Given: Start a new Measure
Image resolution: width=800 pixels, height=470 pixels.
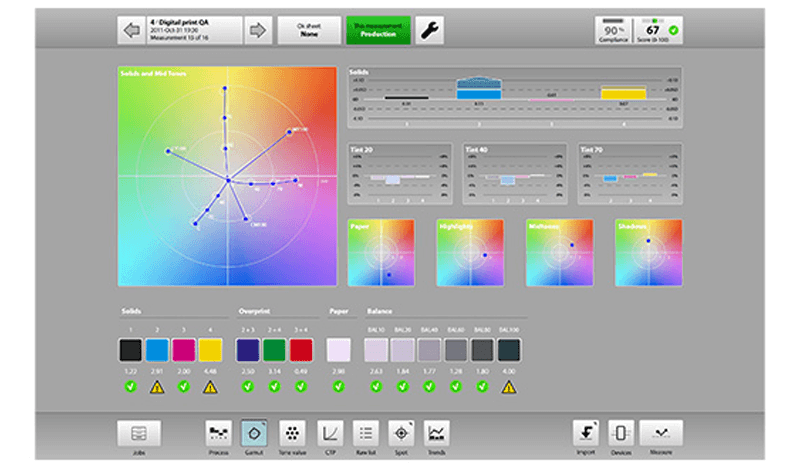Looking at the screenshot, I should pos(661,434).
